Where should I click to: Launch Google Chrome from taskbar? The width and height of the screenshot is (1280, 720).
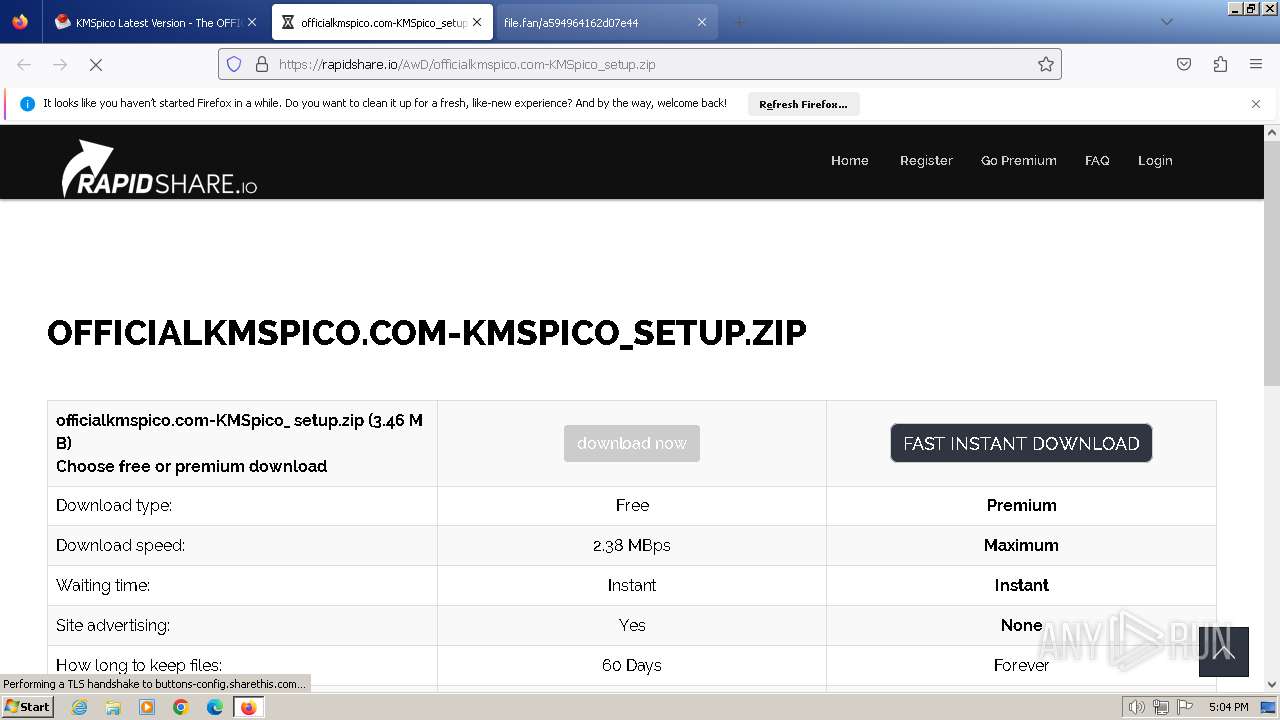[181, 707]
